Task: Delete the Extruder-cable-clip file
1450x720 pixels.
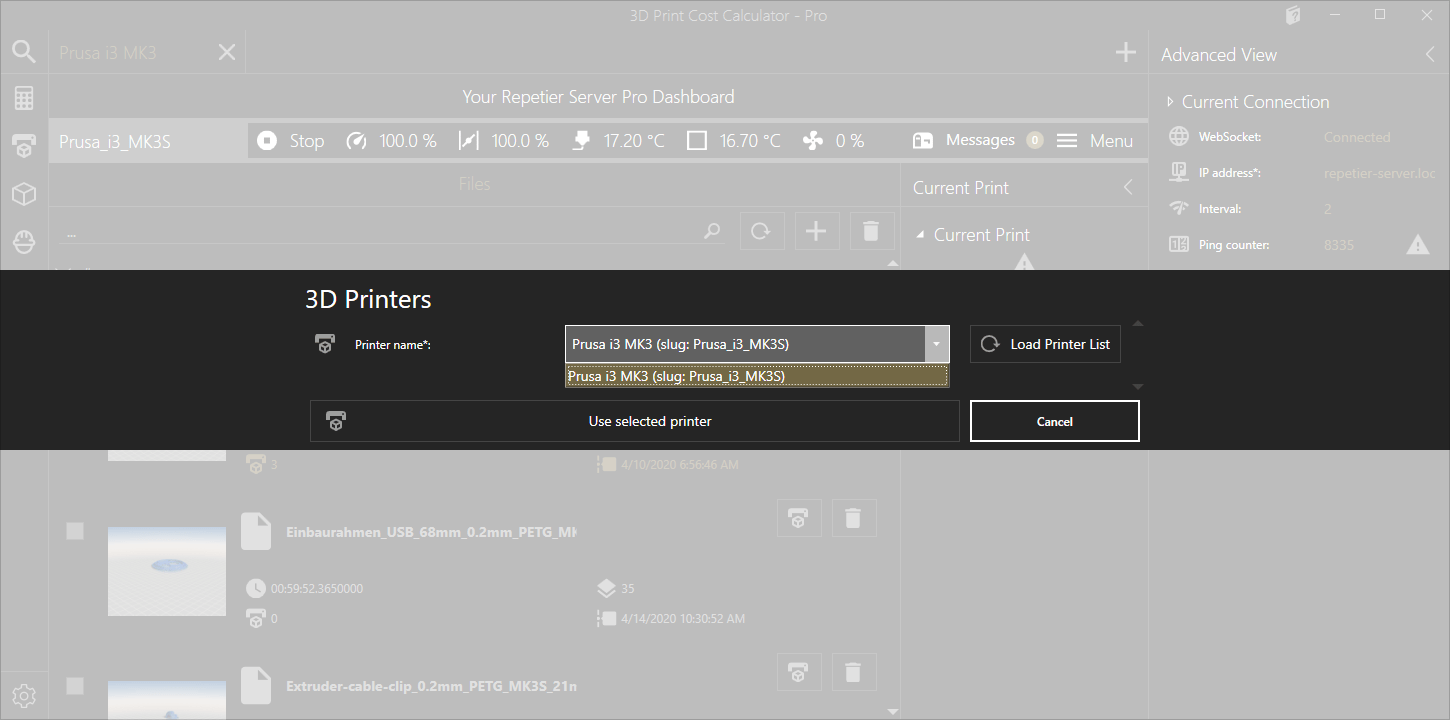Action: point(853,673)
